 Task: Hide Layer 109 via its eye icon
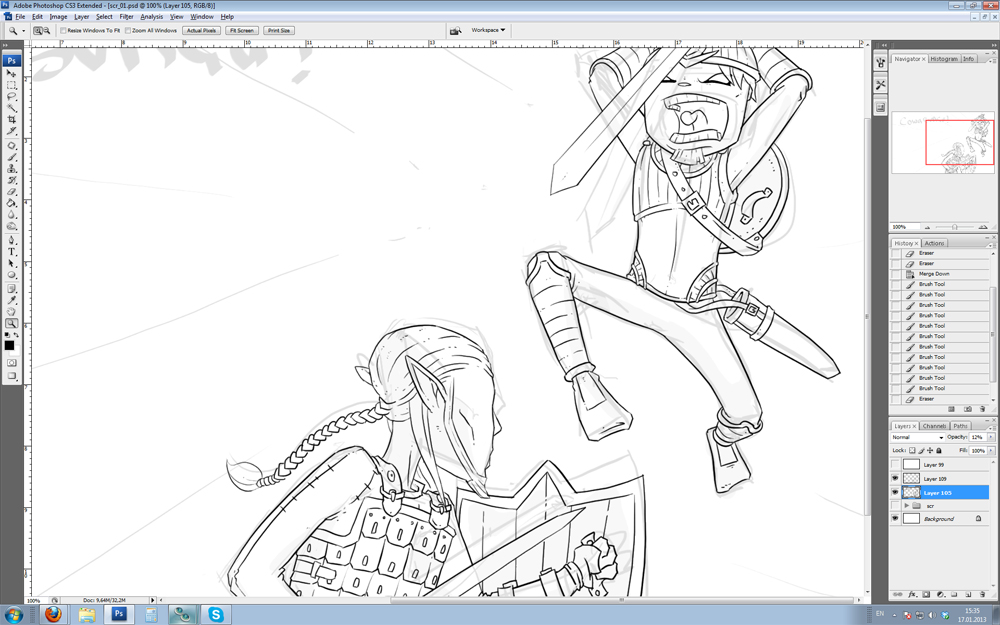pos(895,478)
